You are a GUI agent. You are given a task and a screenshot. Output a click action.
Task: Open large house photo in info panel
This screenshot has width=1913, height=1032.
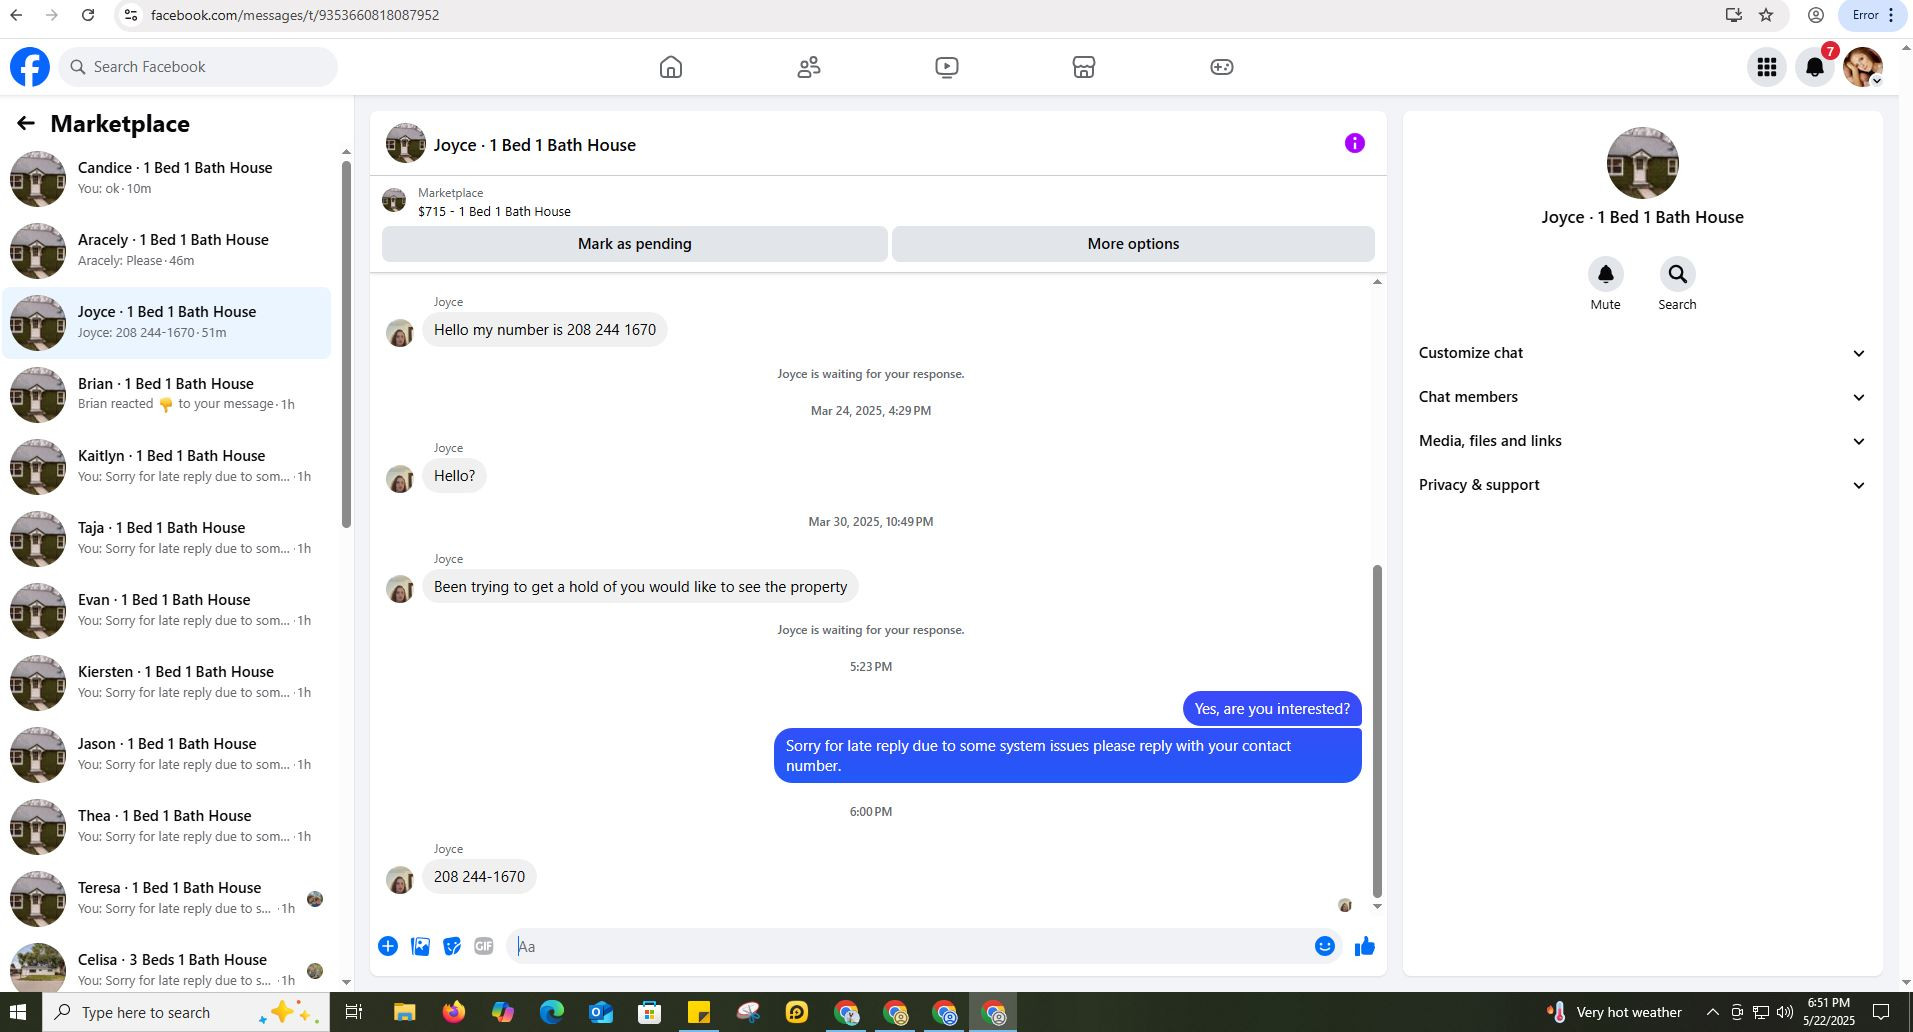1643,163
